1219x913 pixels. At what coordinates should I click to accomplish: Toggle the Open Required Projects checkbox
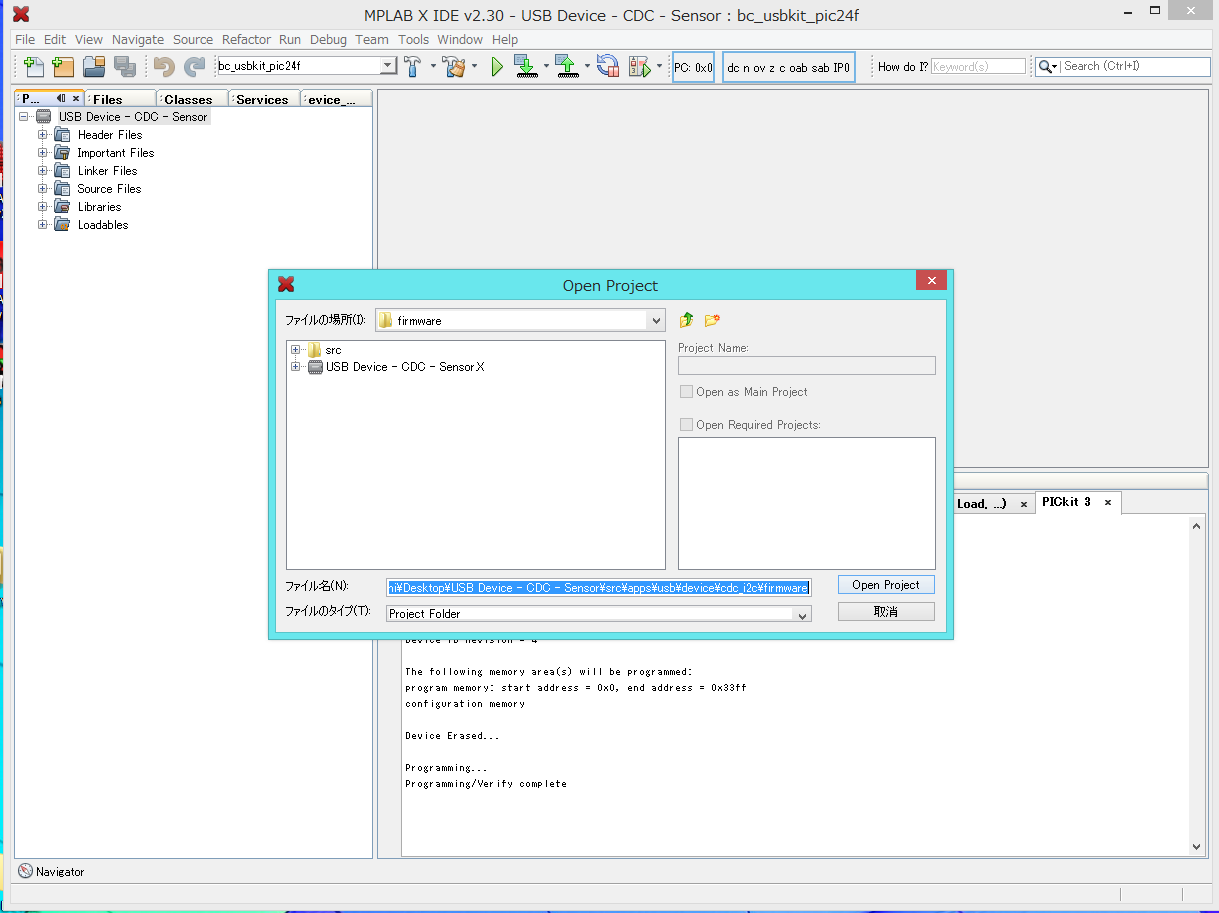(x=686, y=425)
